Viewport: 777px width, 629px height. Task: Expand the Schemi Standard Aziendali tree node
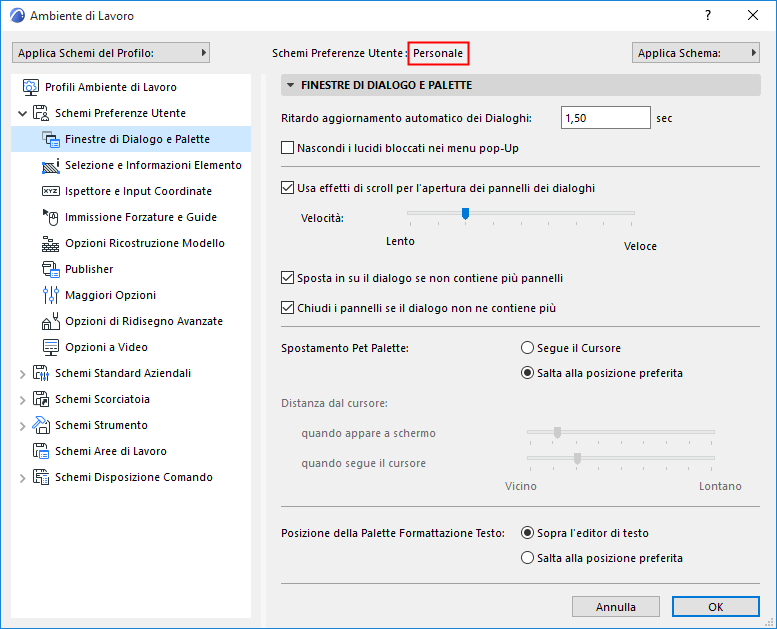point(23,374)
